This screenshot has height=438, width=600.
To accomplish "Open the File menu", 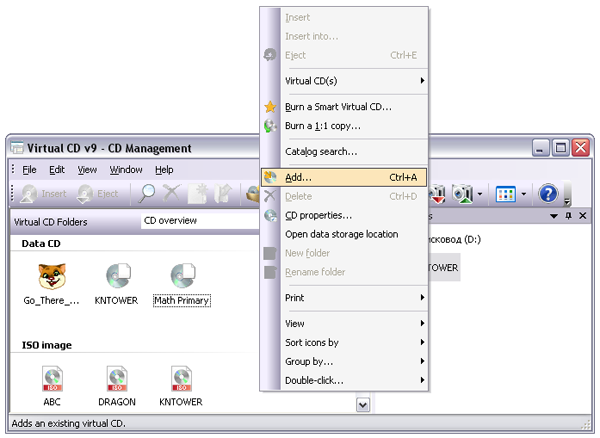I will (x=29, y=169).
